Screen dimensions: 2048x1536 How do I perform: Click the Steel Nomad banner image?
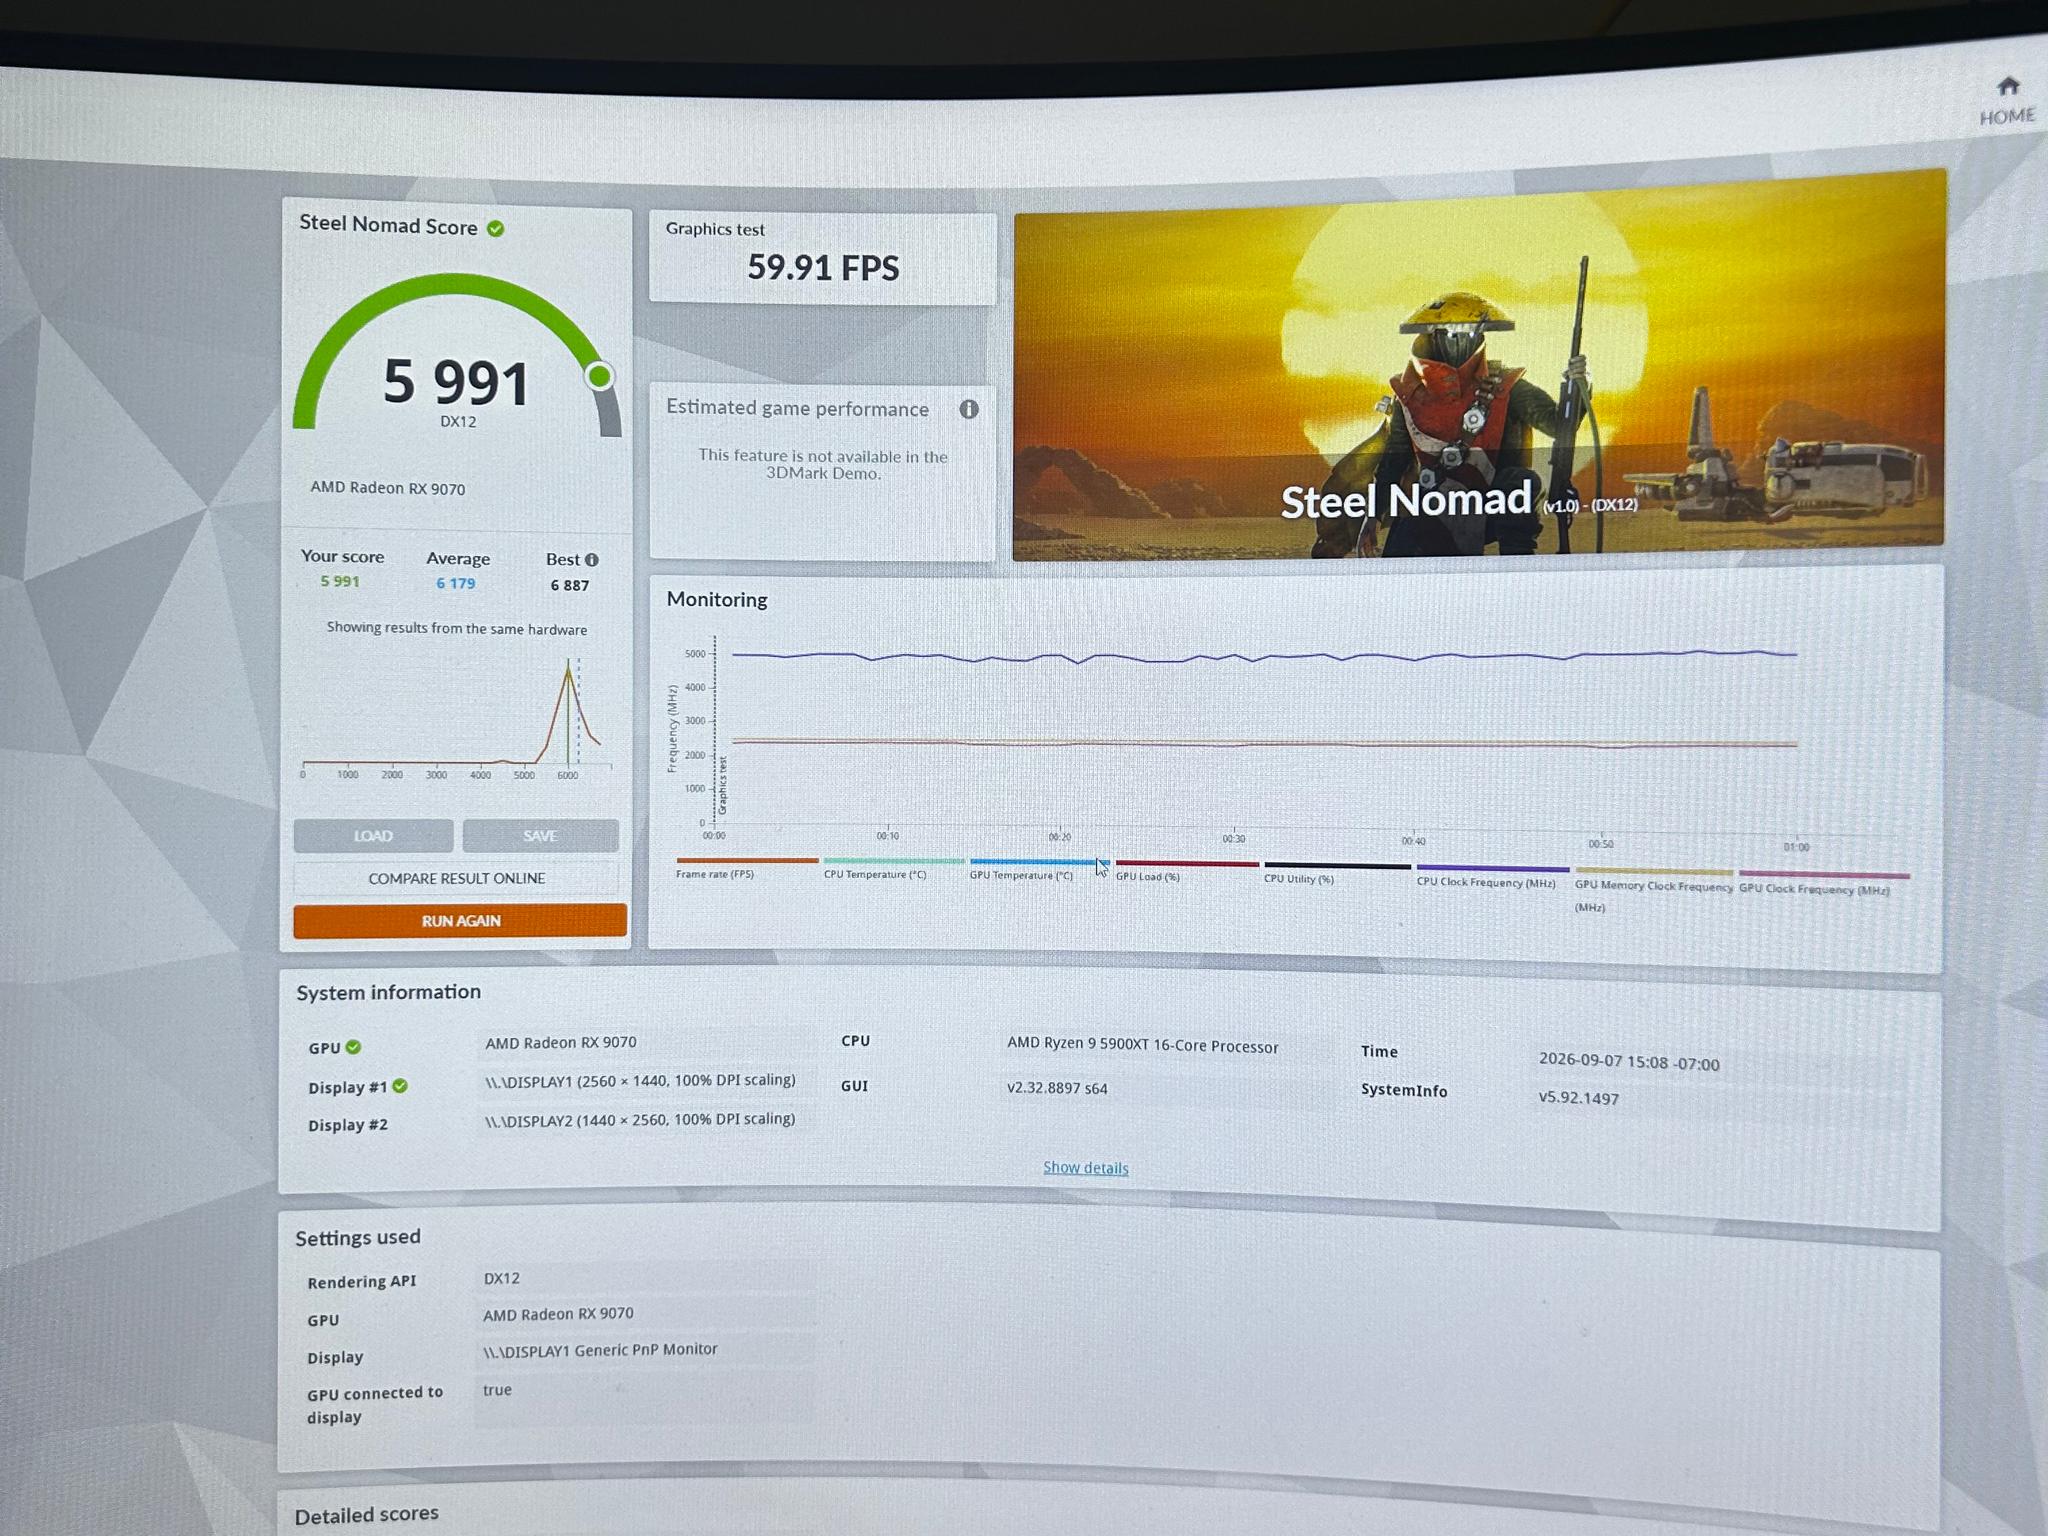point(1479,365)
